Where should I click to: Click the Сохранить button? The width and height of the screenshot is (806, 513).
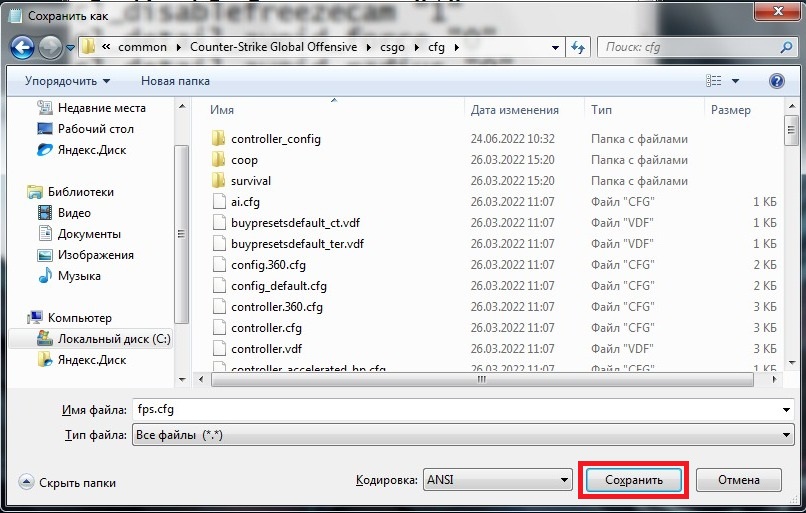(x=634, y=480)
